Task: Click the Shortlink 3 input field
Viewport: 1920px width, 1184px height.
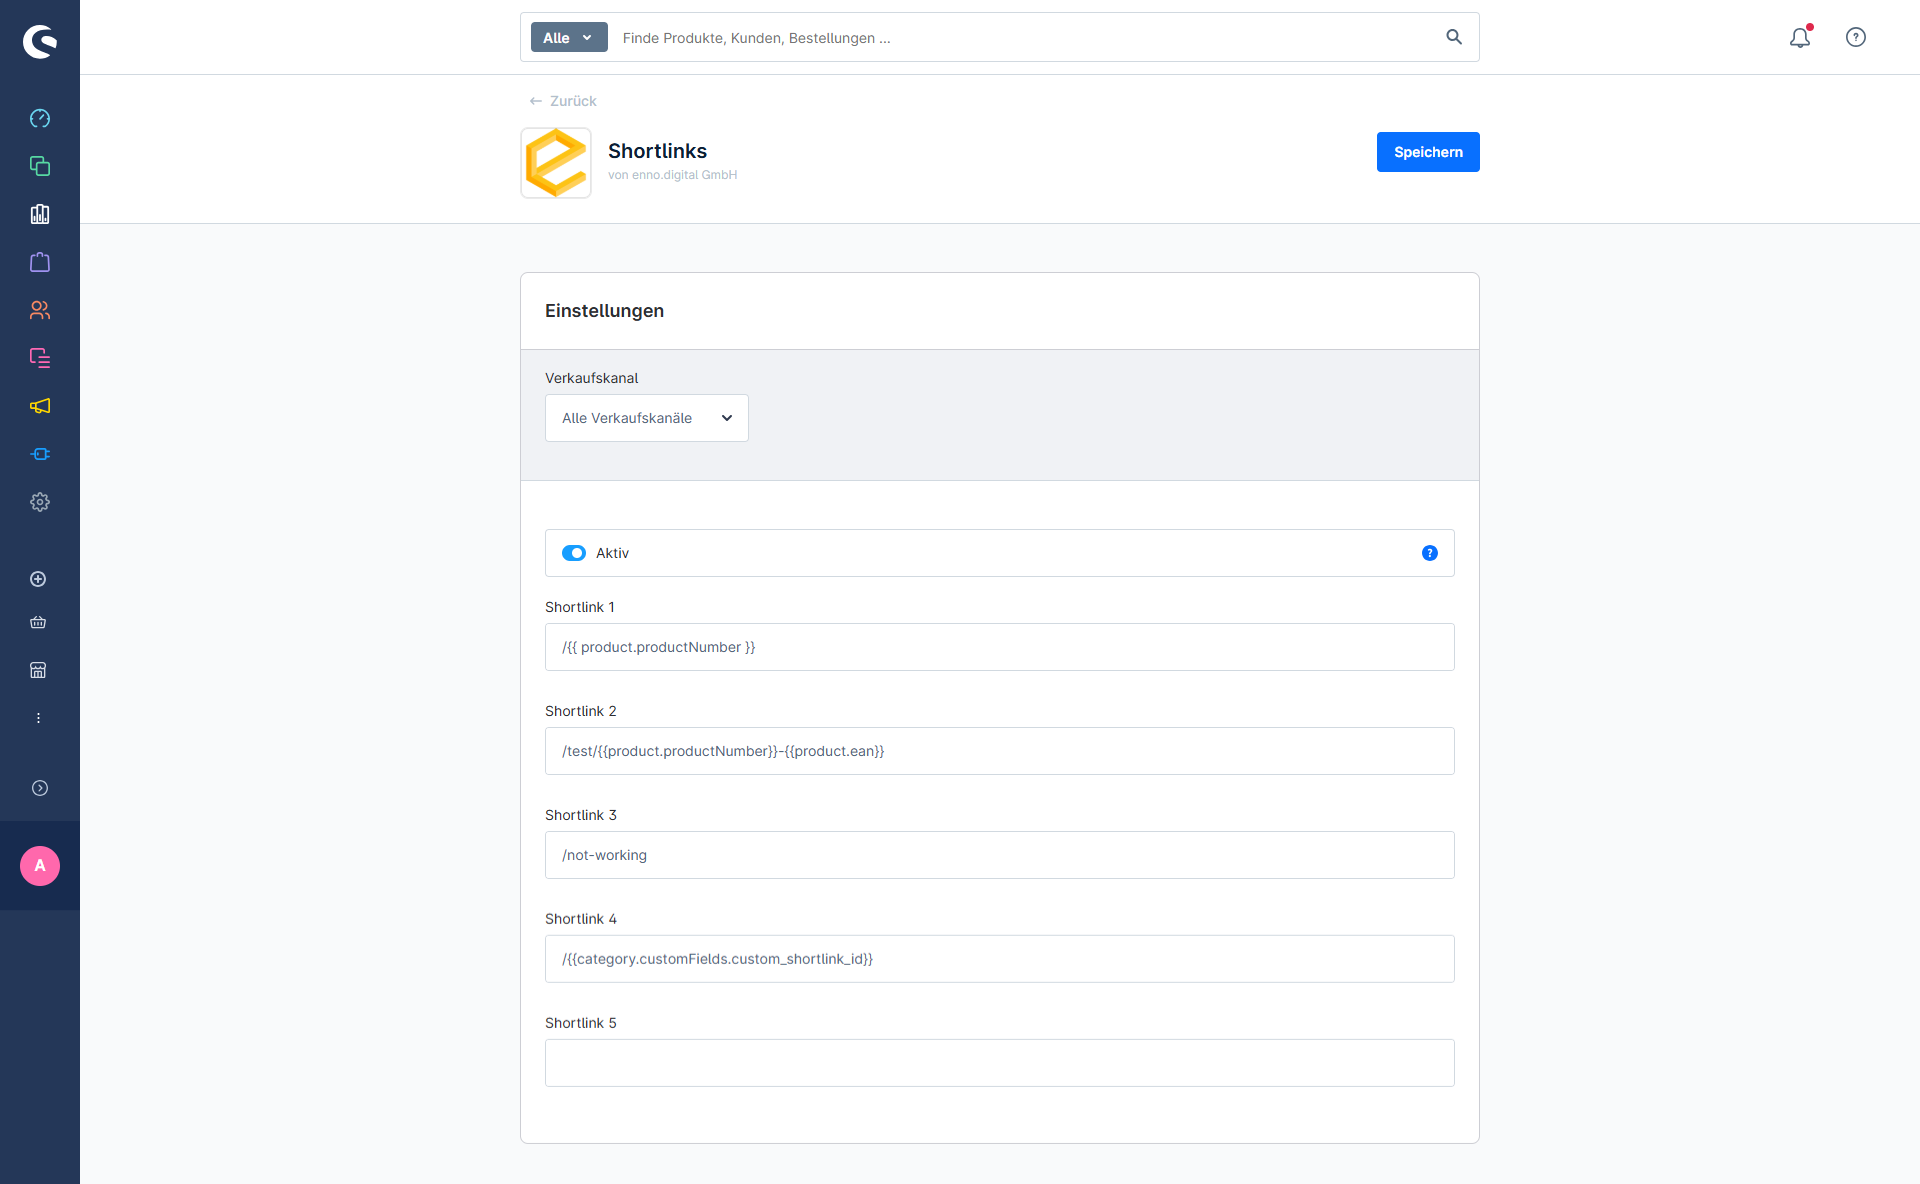Action: tap(999, 855)
